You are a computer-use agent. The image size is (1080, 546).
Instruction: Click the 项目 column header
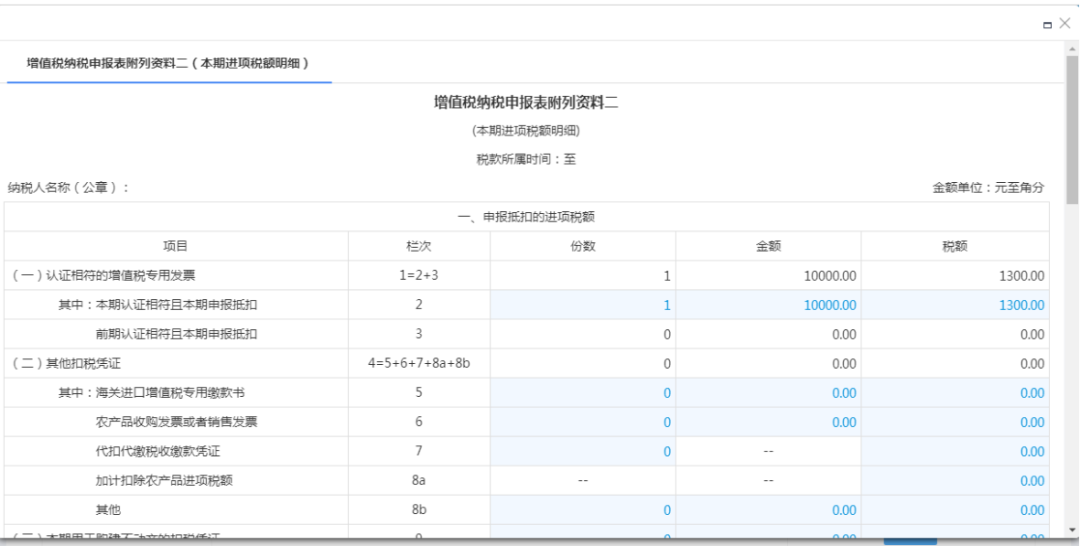176,246
